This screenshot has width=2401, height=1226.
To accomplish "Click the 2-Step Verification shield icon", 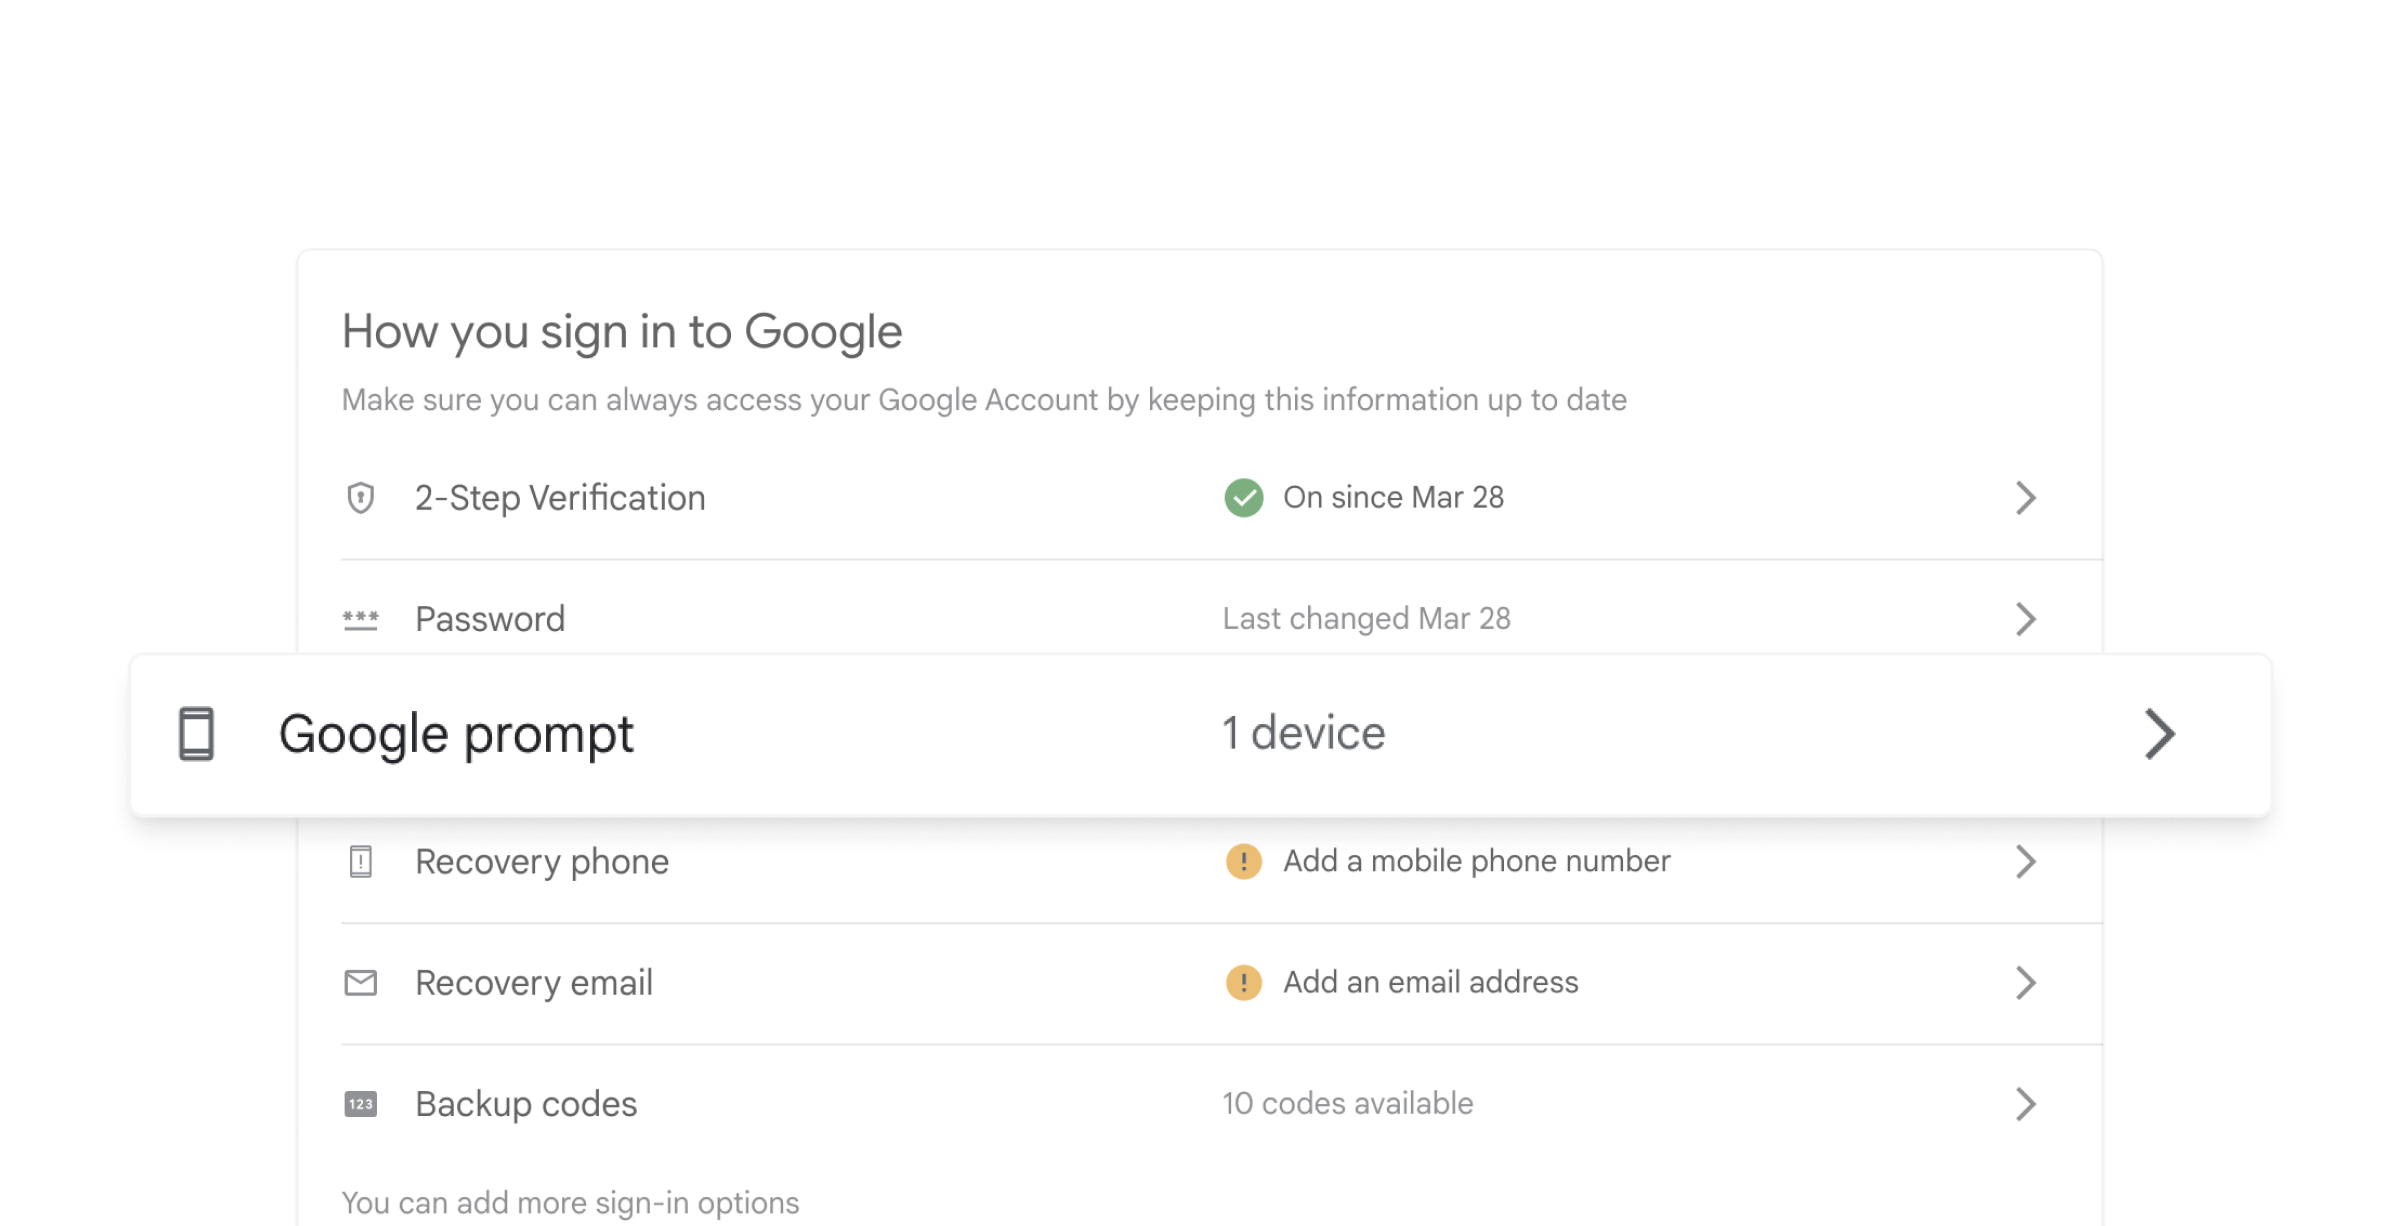I will point(360,497).
